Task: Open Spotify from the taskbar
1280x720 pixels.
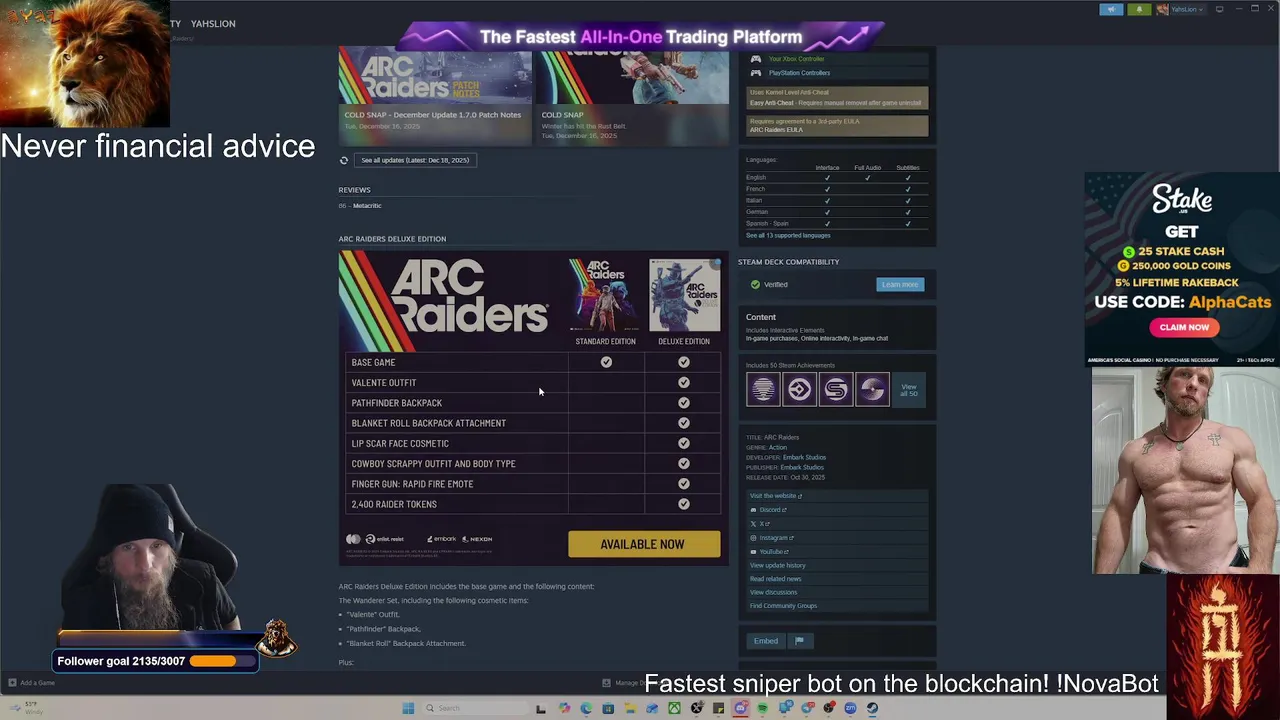Action: [x=762, y=708]
